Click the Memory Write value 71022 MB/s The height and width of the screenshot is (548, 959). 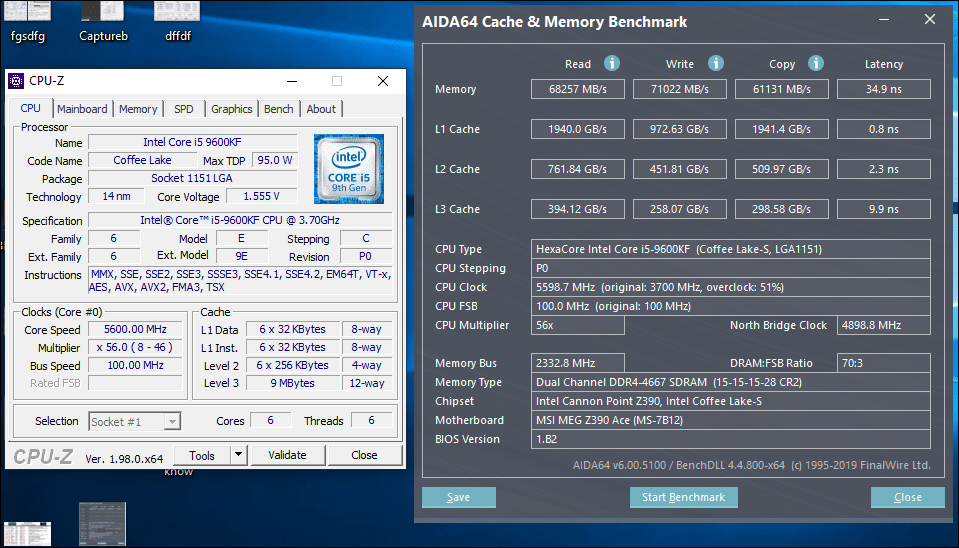[679, 89]
